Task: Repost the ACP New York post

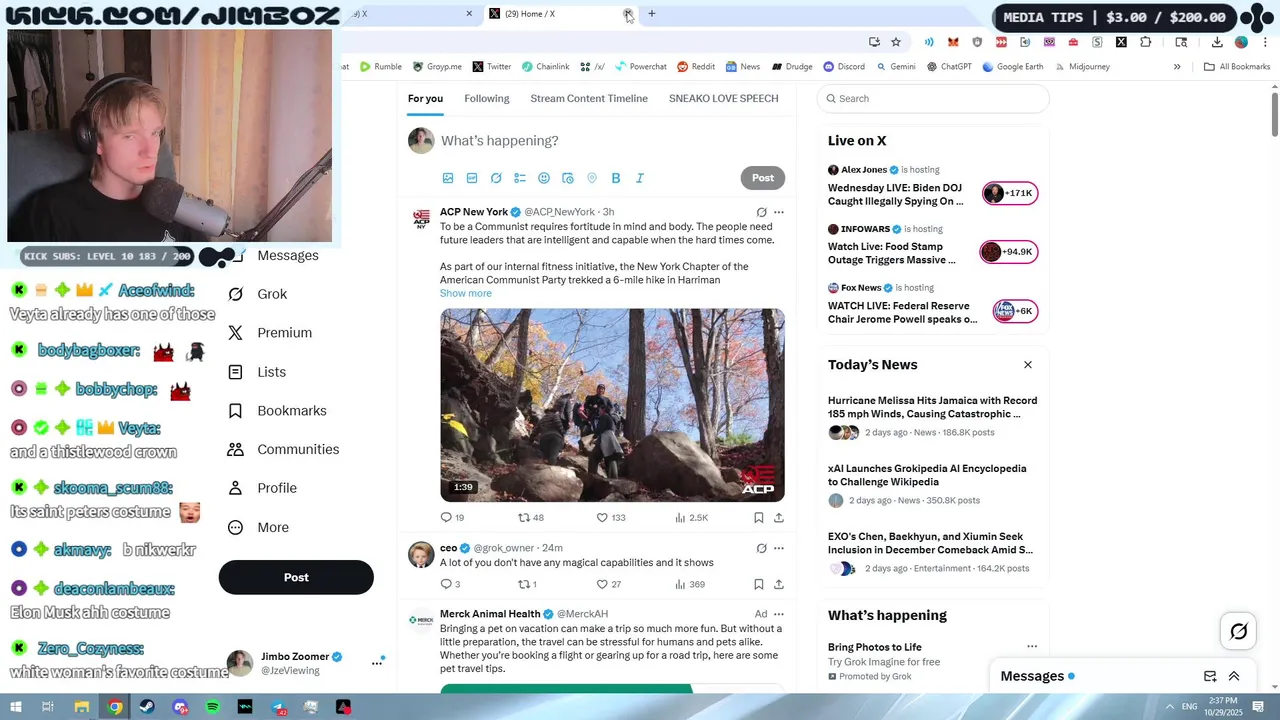Action: pyautogui.click(x=530, y=517)
